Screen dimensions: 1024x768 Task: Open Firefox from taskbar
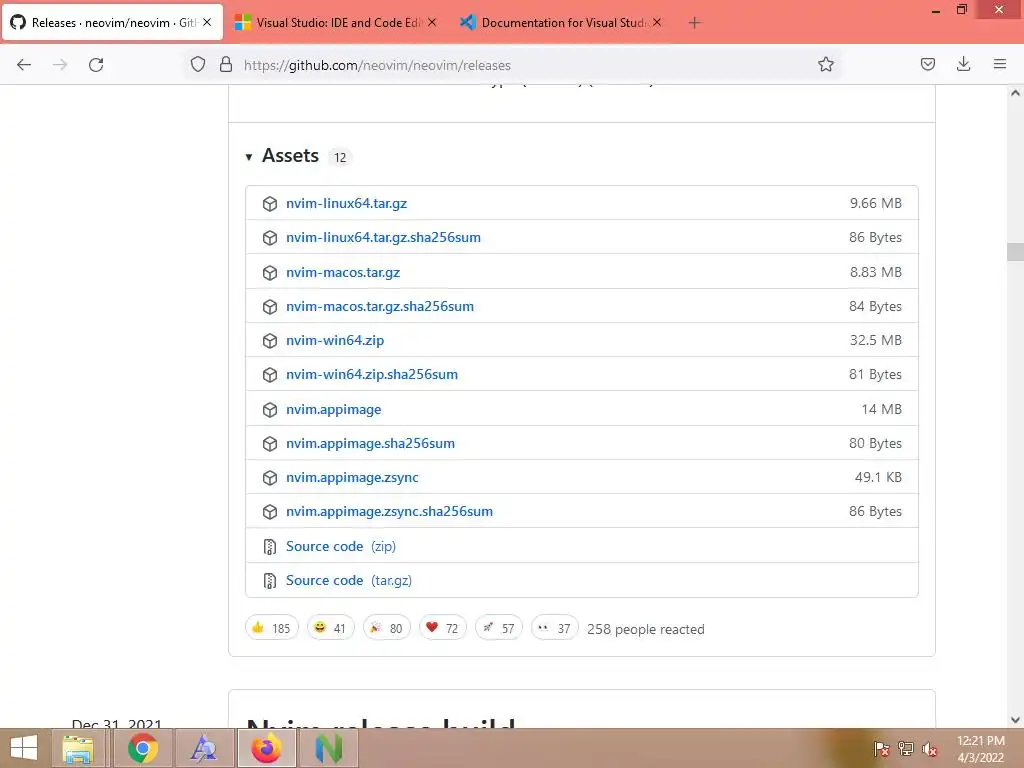266,748
